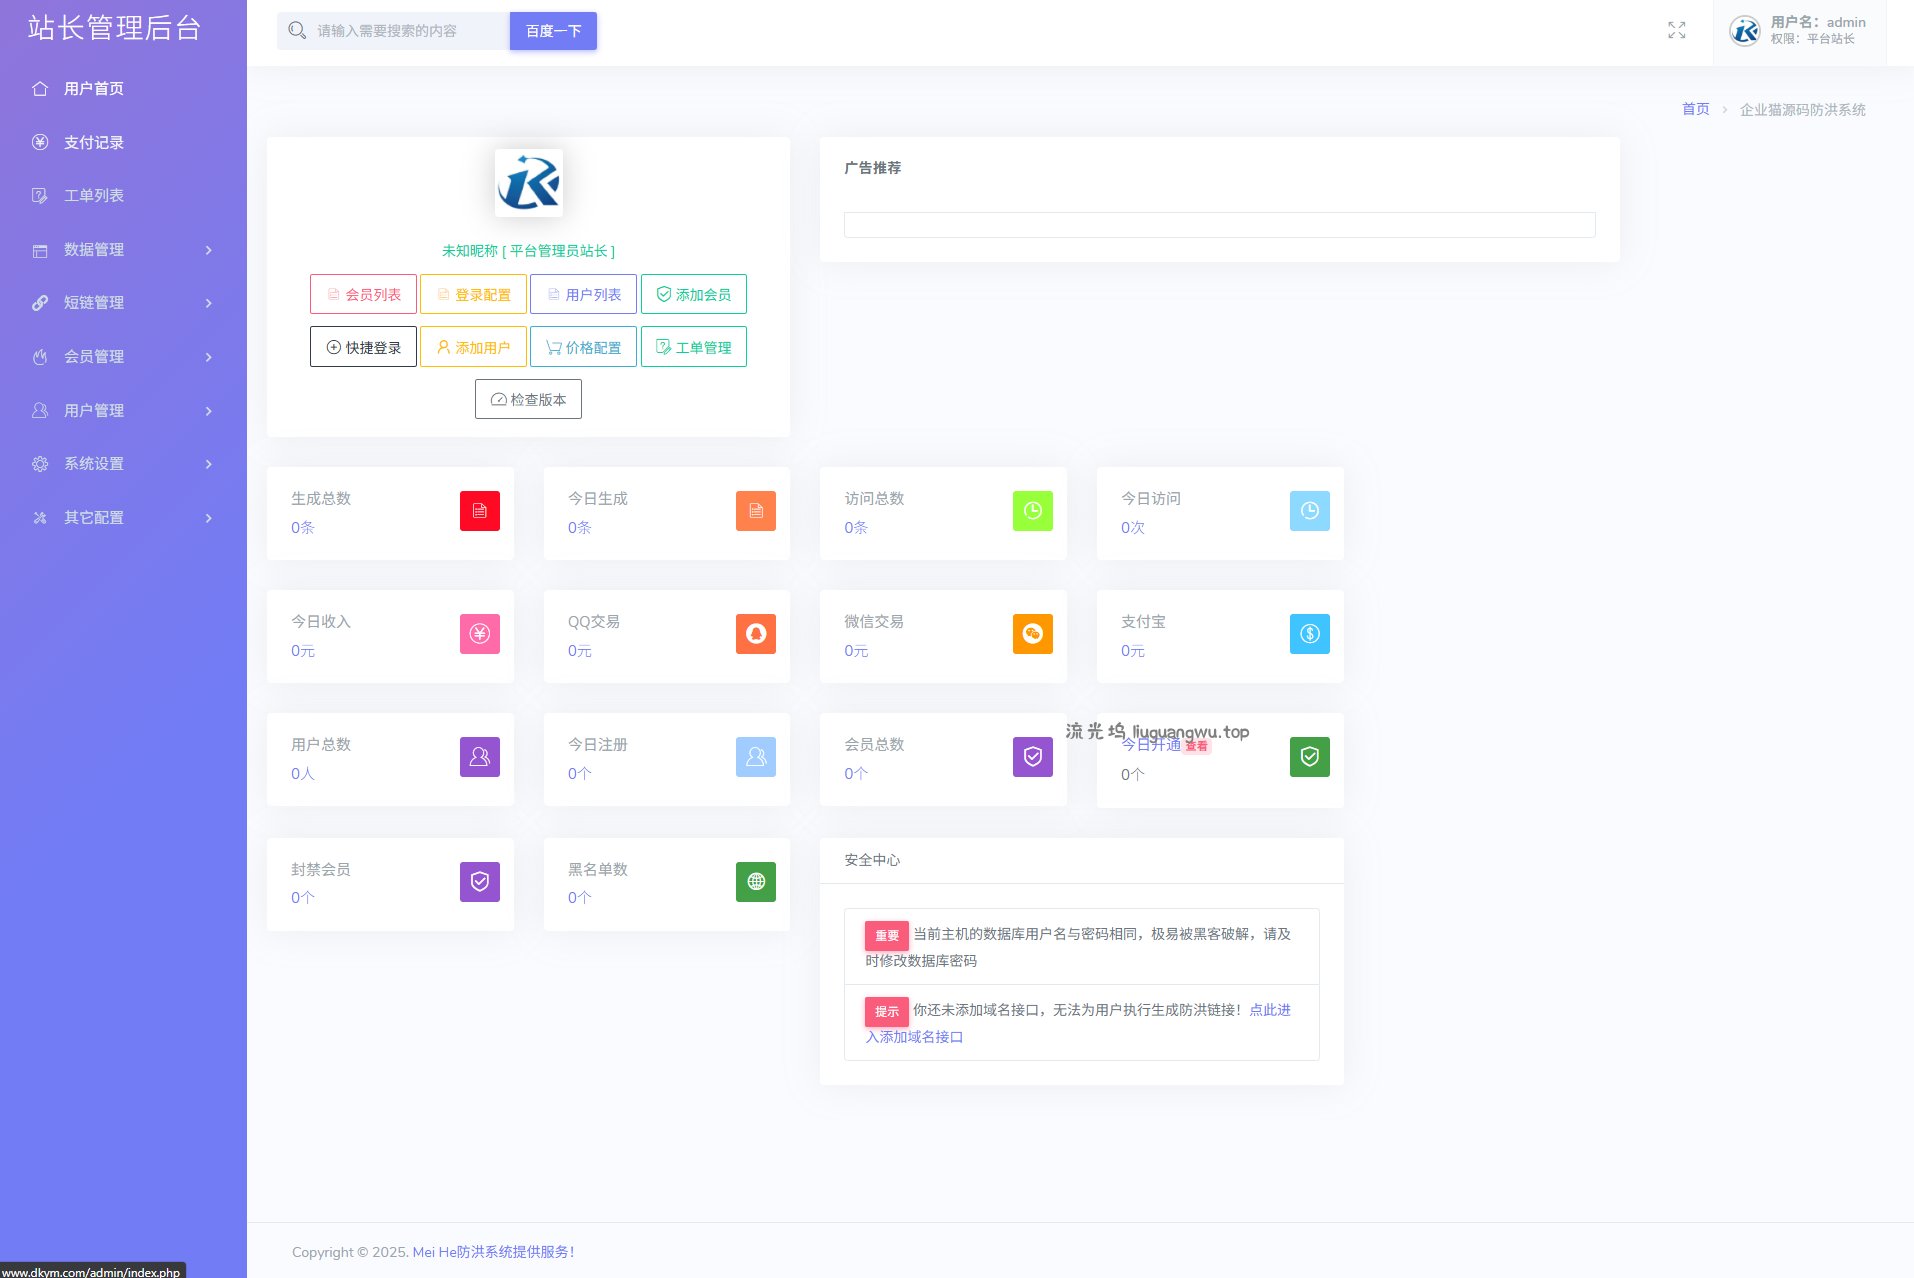Image resolution: width=1914 pixels, height=1278 pixels.
Task: Click the pink yen icon for 今日收入
Action: pos(479,634)
